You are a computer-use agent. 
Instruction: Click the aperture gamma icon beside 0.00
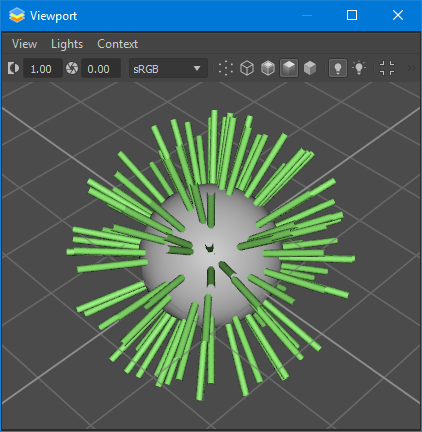(72, 68)
